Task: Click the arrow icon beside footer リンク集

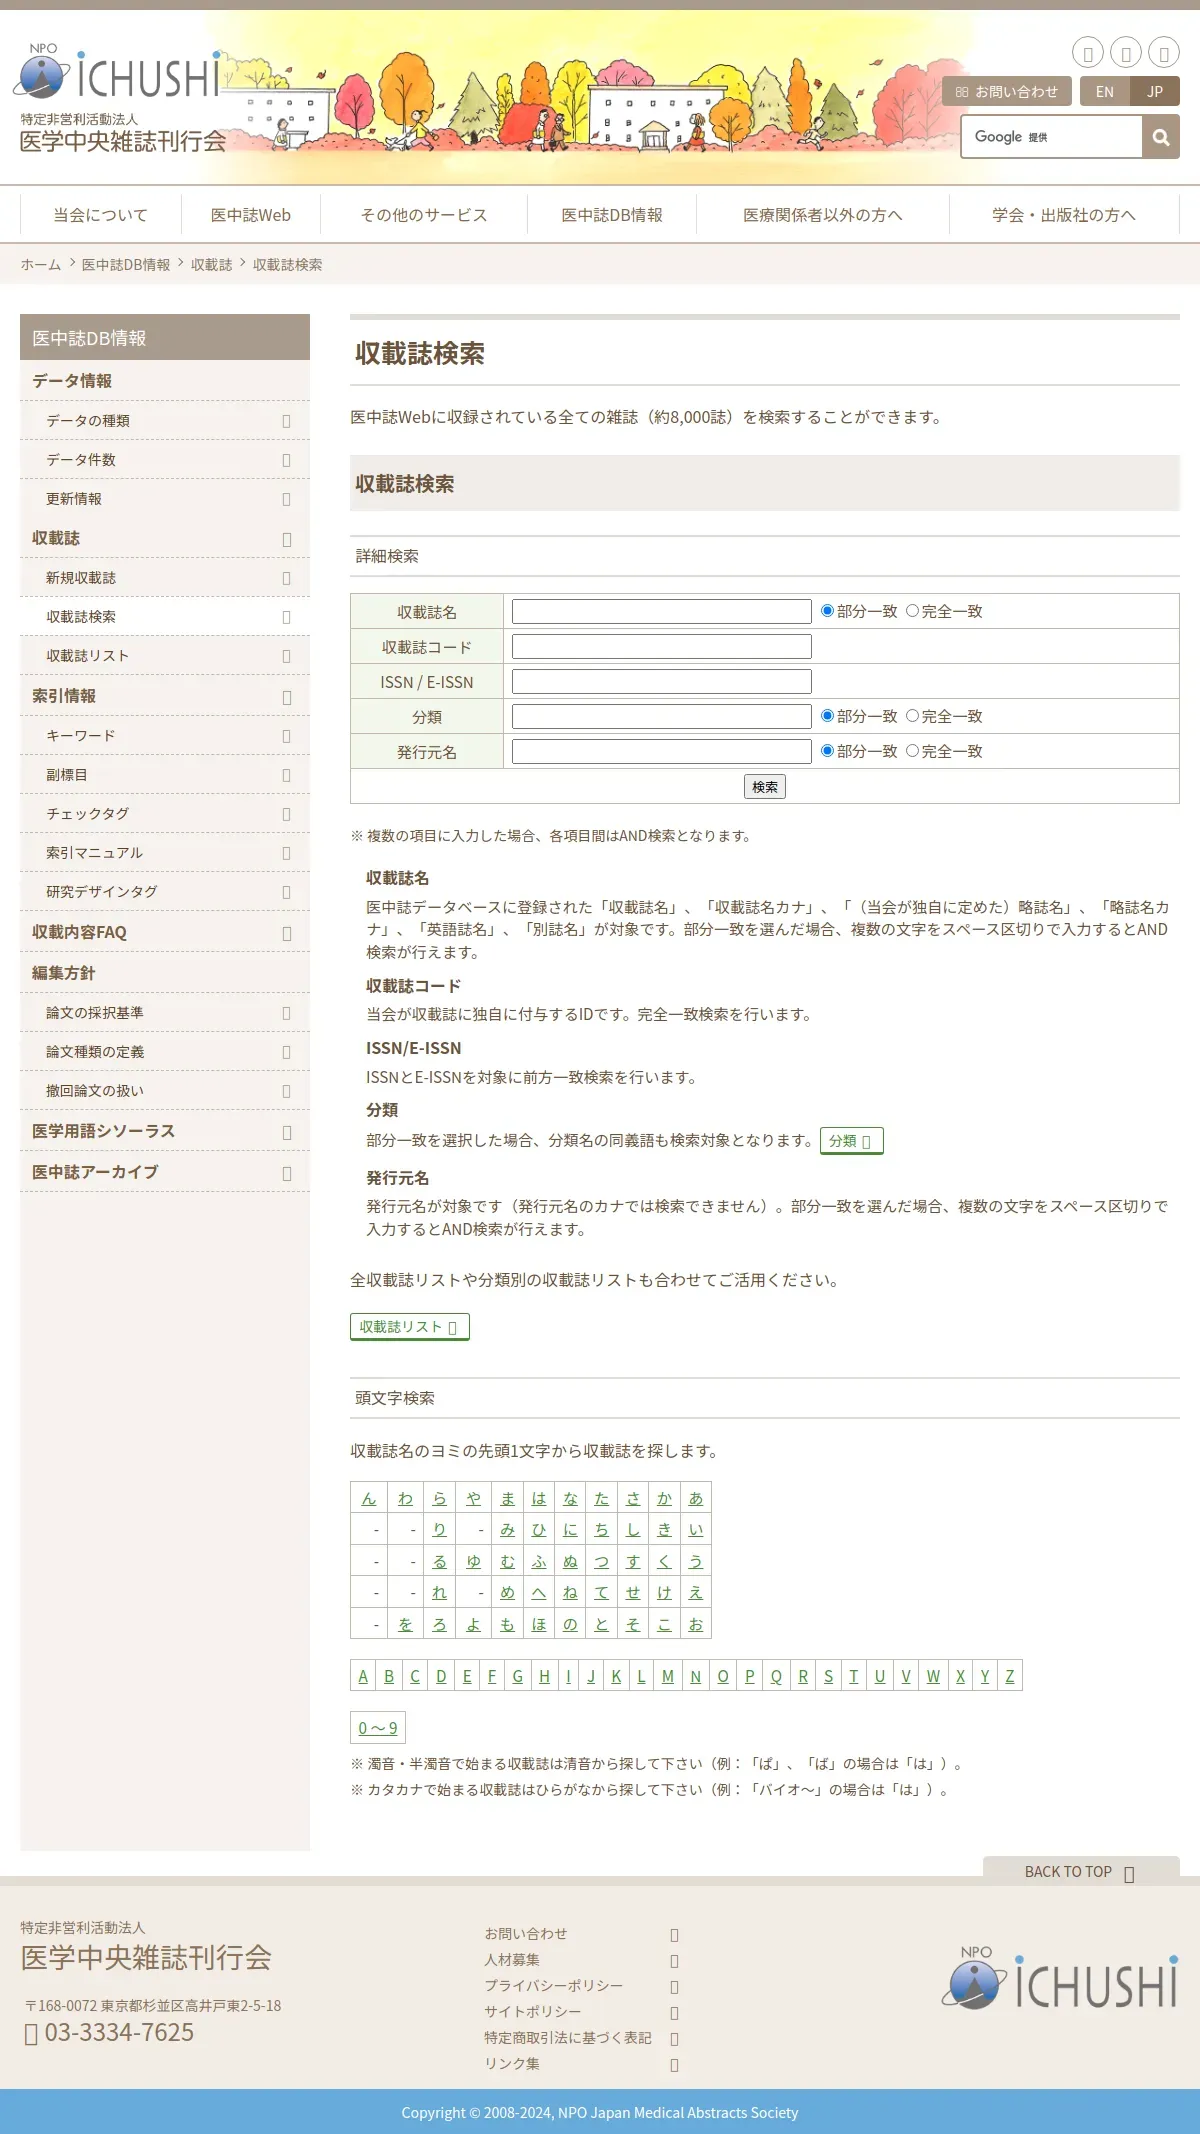Action: [674, 2065]
